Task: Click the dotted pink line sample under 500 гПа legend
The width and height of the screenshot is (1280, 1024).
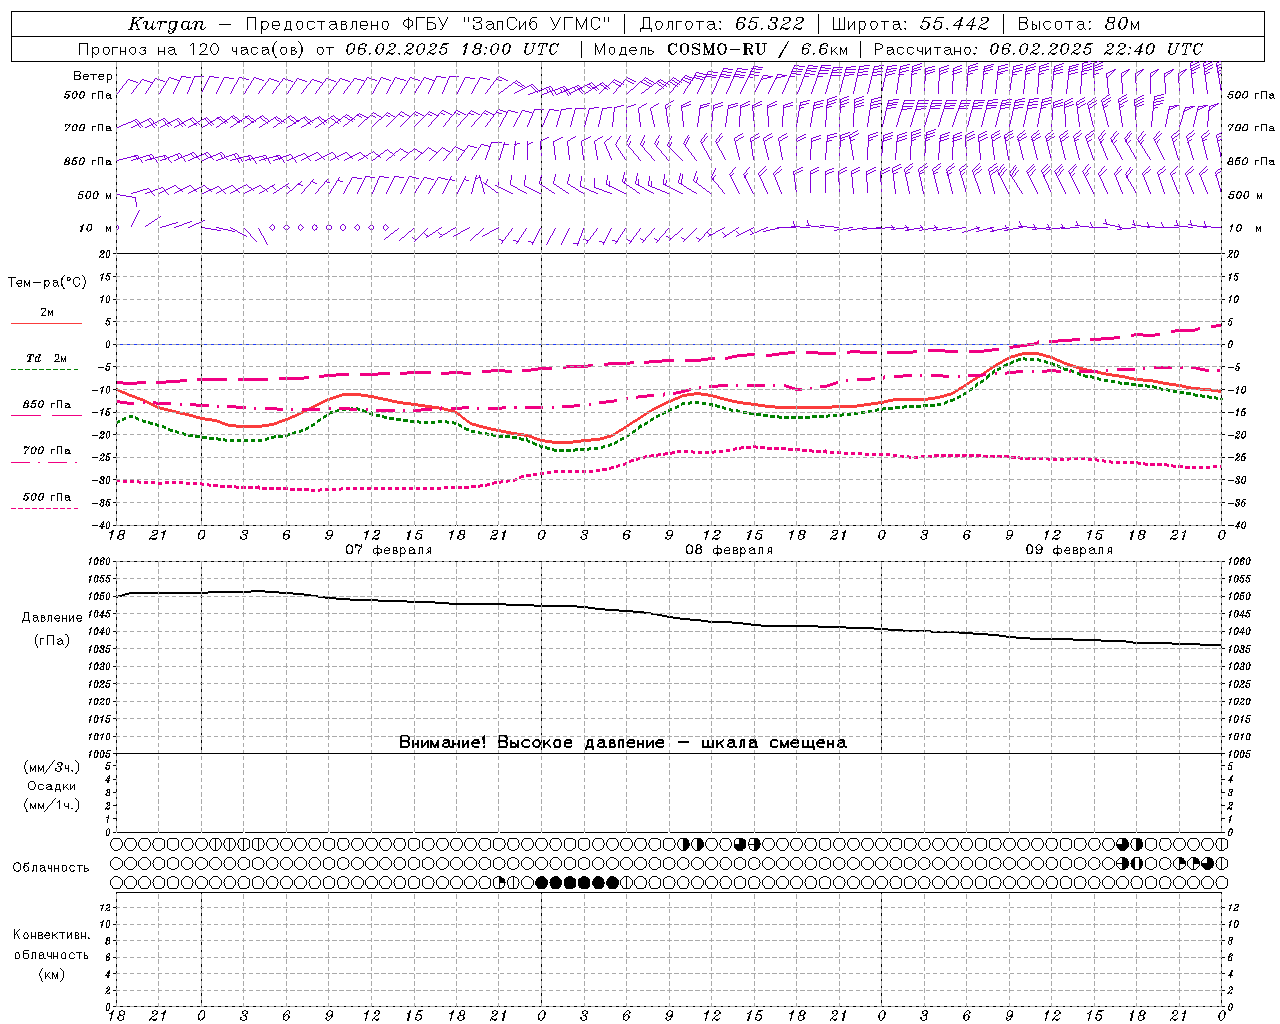Action: 45,509
